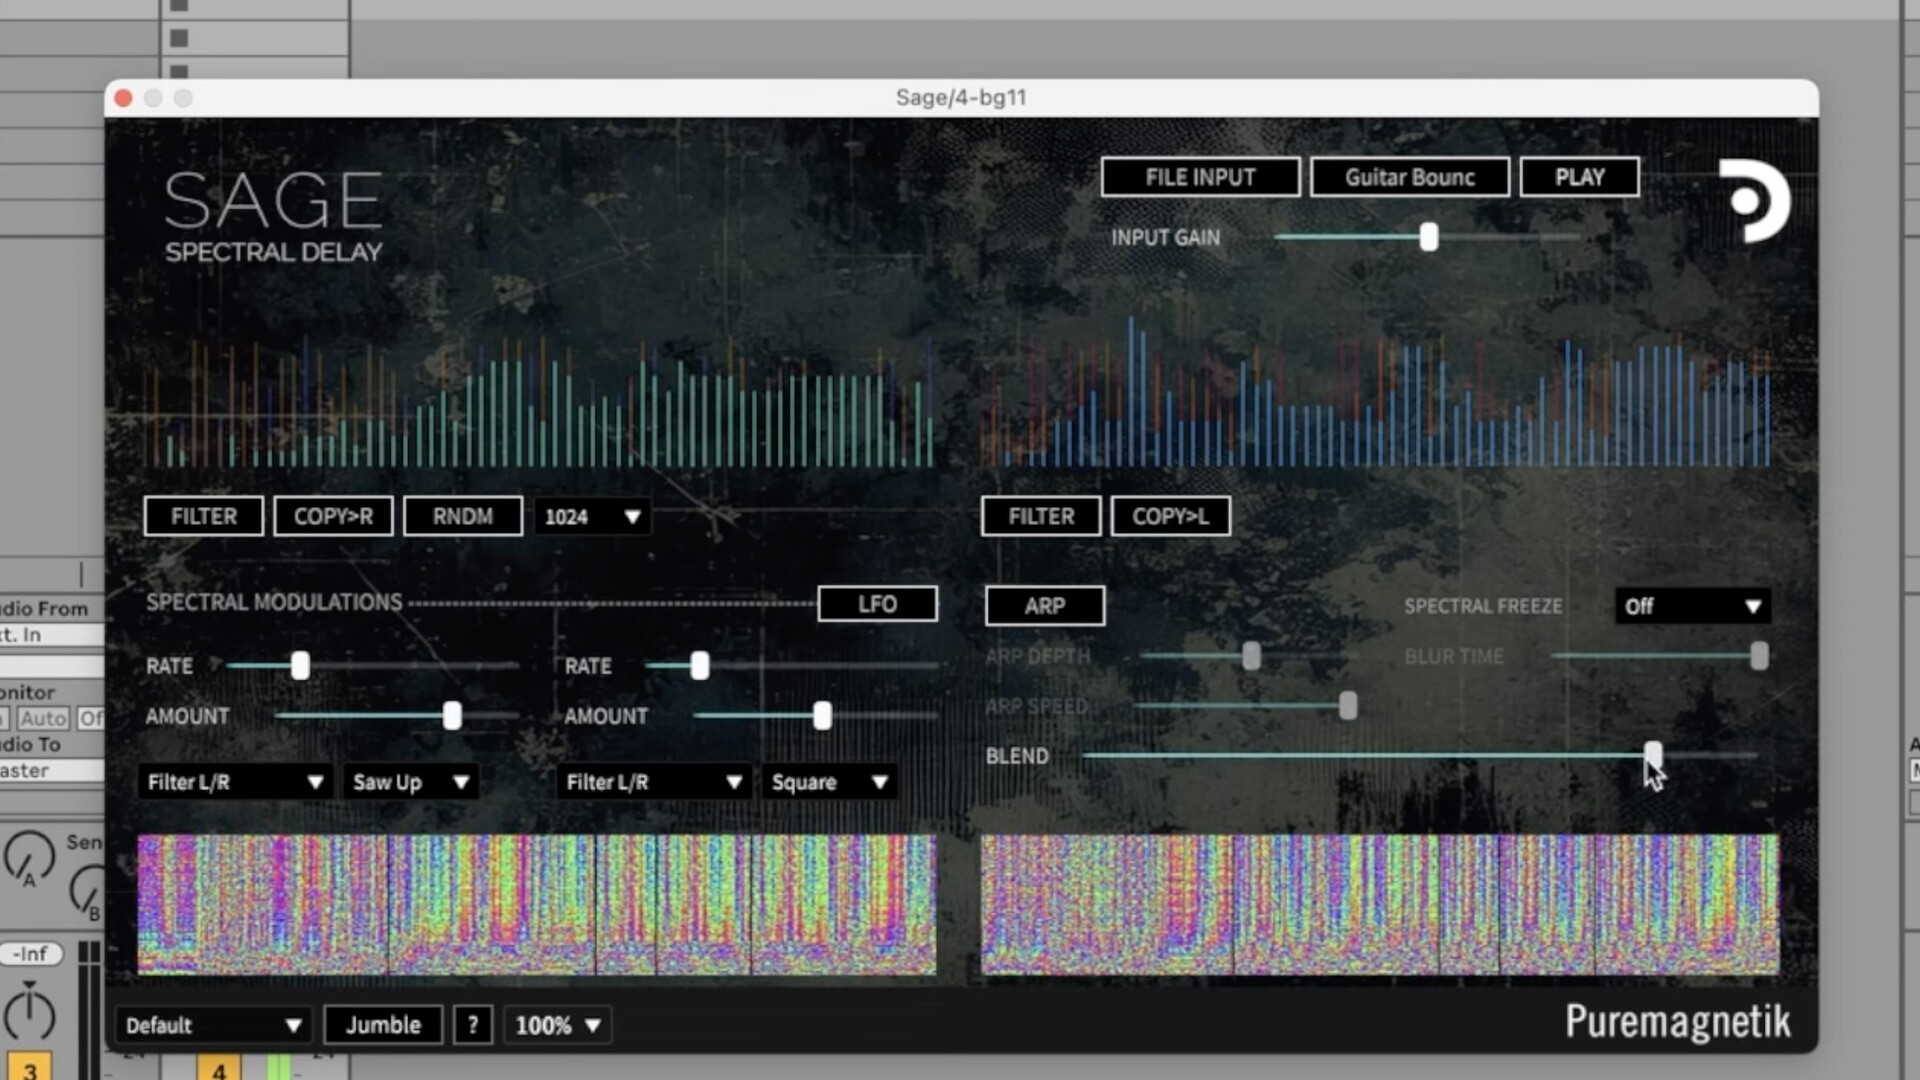Click the first LFO RATE slider handle
1920x1080 pixels.
click(x=300, y=665)
